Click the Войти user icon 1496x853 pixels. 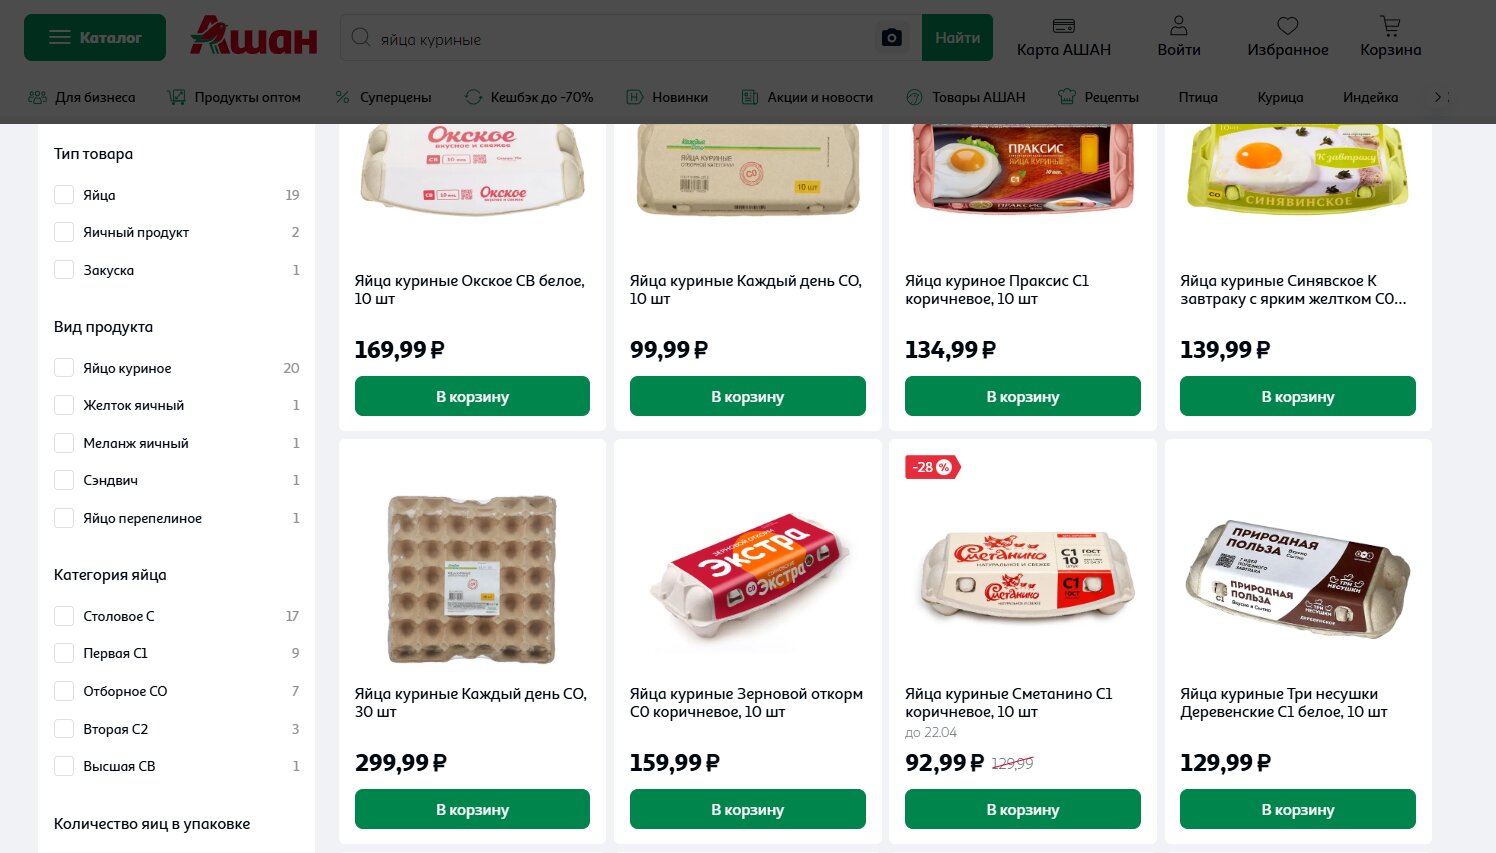coord(1179,26)
